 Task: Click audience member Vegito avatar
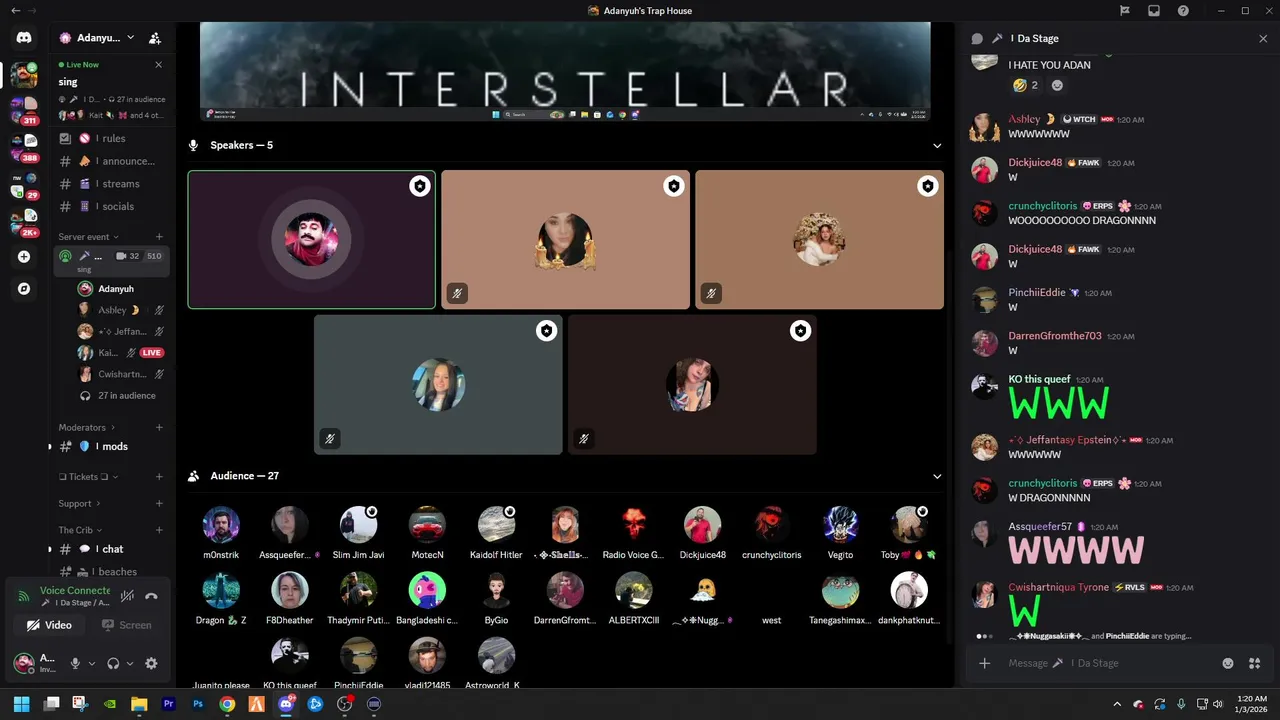[x=840, y=524]
